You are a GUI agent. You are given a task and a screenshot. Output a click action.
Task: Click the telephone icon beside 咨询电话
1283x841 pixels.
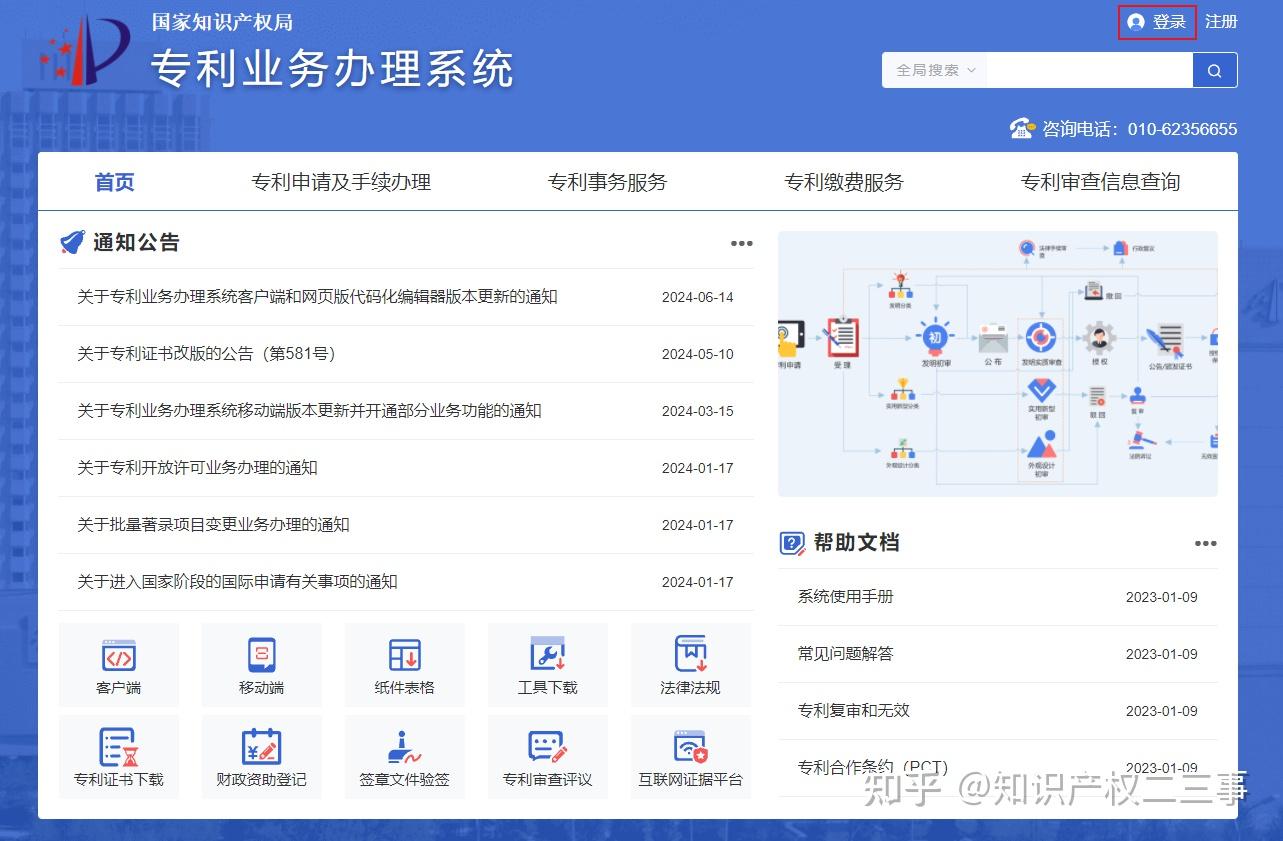click(1022, 128)
